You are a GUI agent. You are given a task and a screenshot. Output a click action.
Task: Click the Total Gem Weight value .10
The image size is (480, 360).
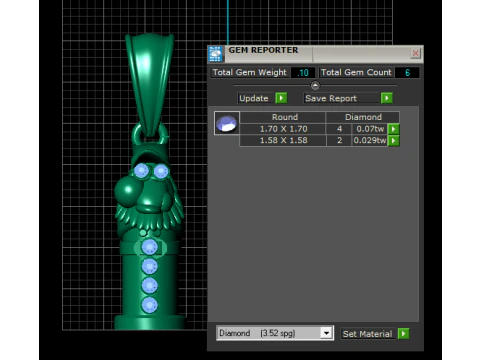point(303,73)
